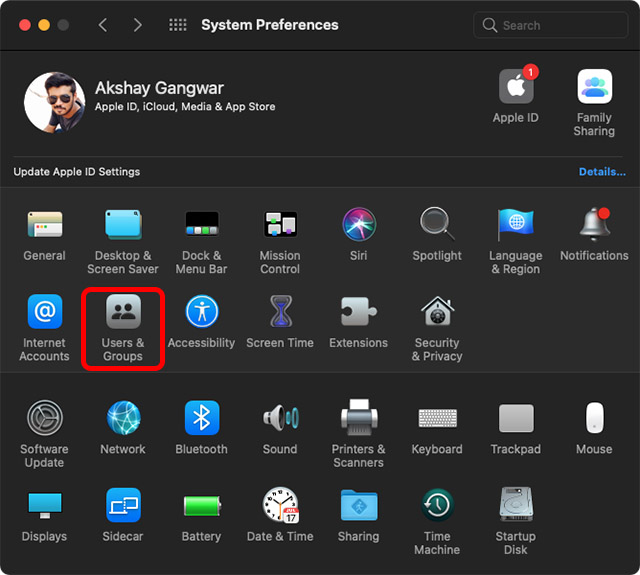Click Akshay Gangwar's profile picture
The image size is (640, 575).
54,102
